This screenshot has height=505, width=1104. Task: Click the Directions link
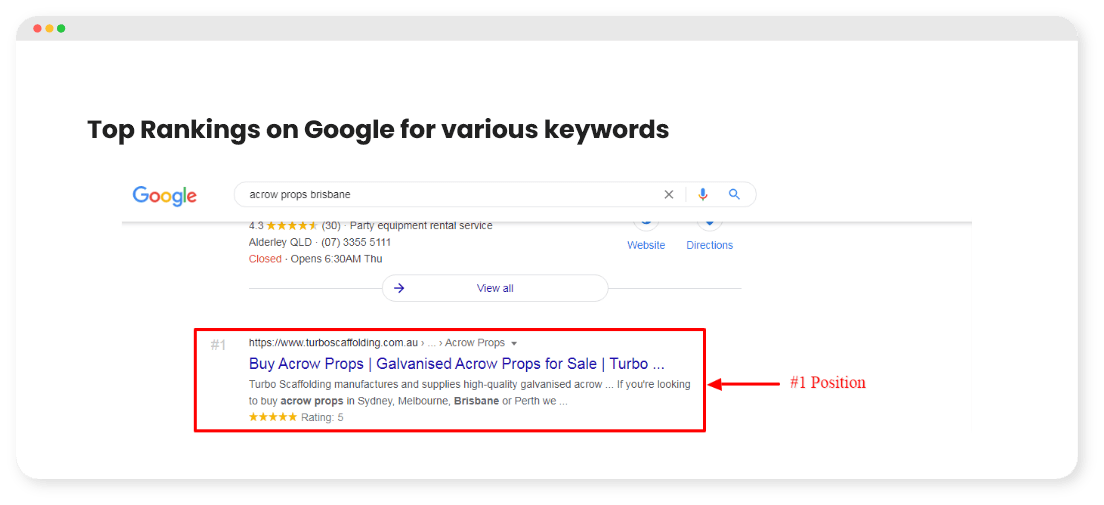[x=710, y=245]
